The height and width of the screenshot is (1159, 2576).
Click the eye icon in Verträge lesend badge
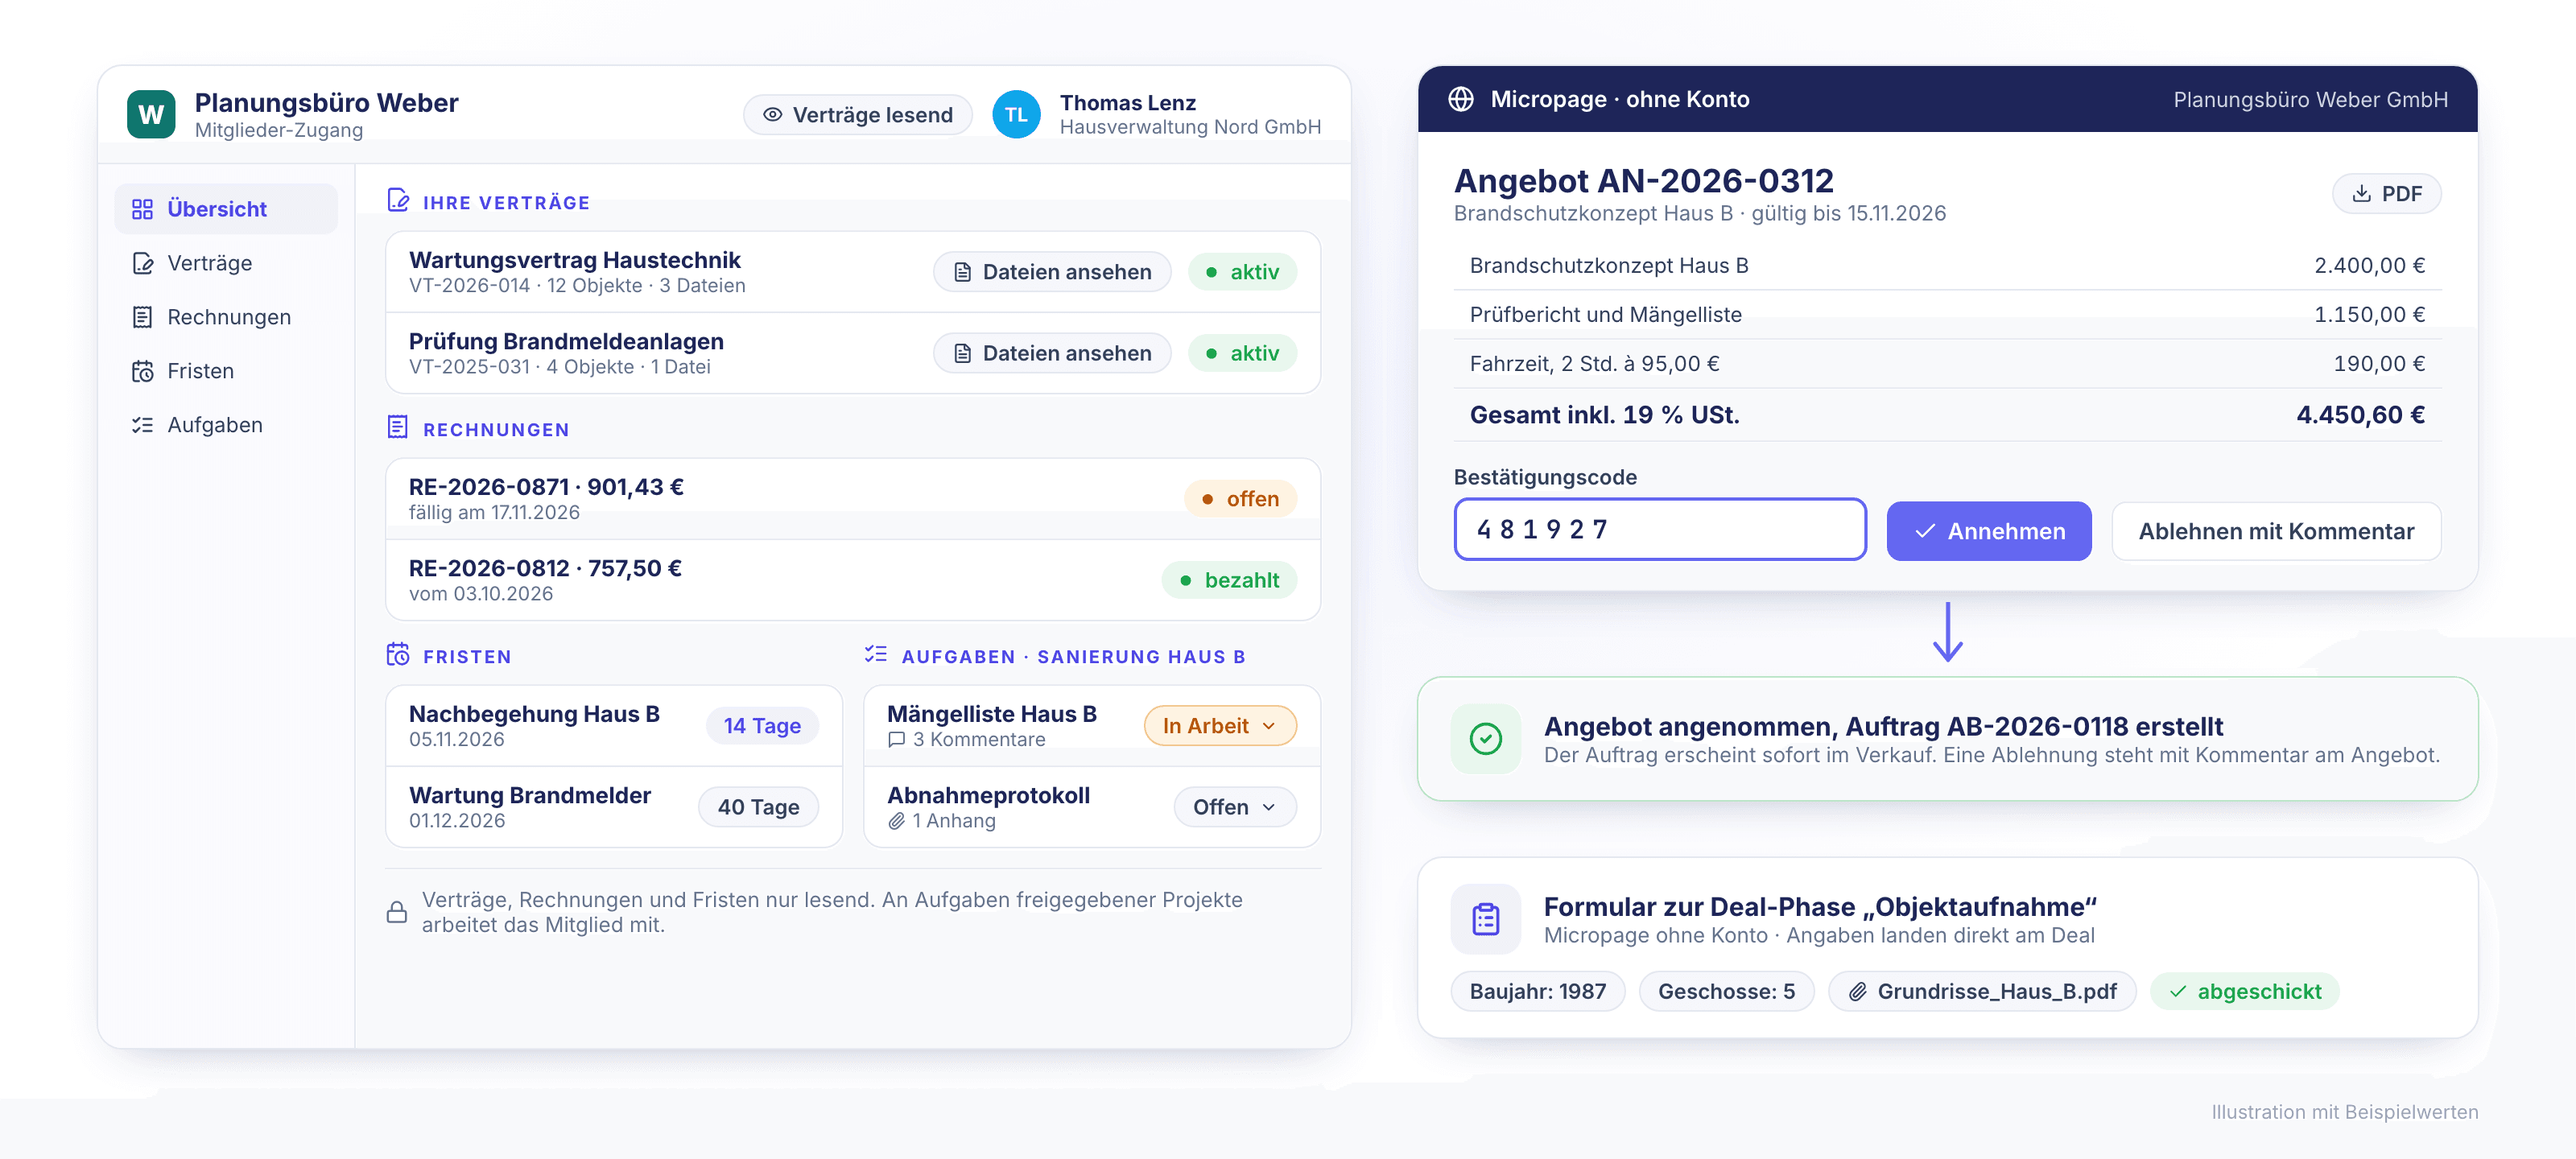pyautogui.click(x=773, y=115)
